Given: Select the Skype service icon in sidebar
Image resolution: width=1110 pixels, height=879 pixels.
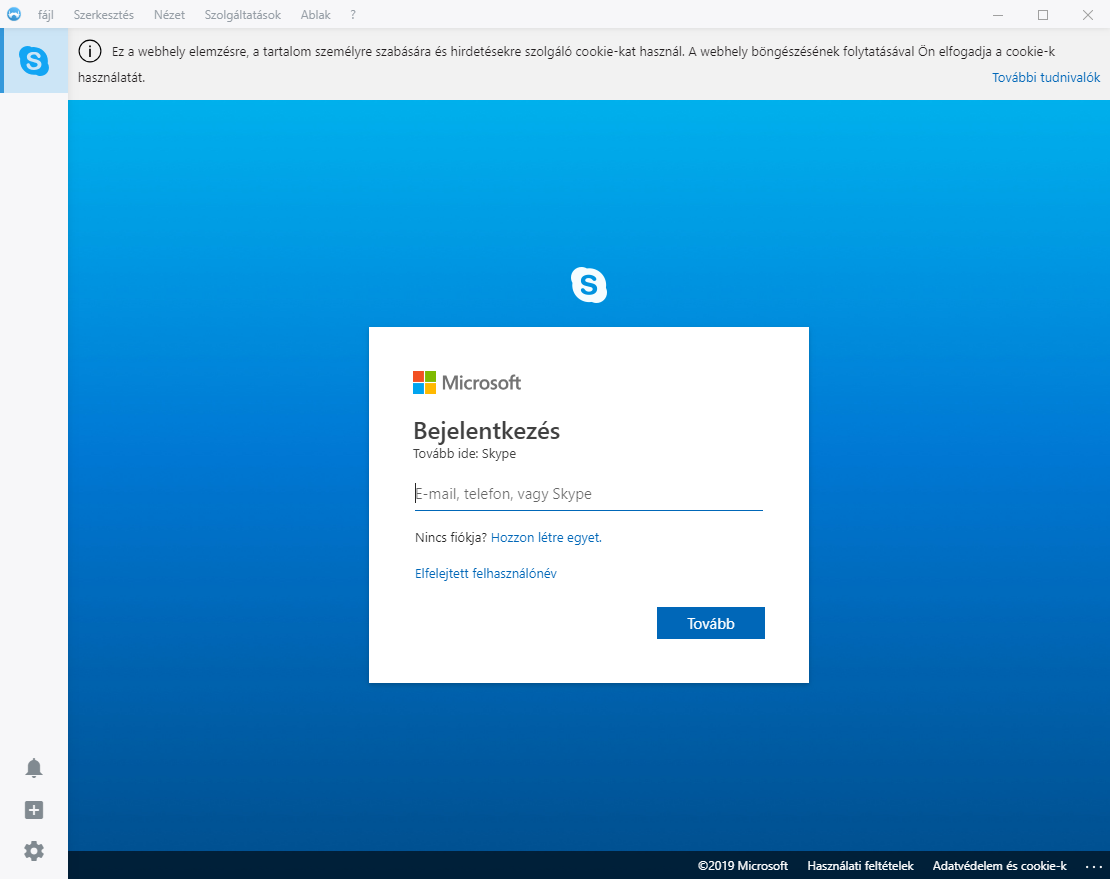Looking at the screenshot, I should pos(34,61).
